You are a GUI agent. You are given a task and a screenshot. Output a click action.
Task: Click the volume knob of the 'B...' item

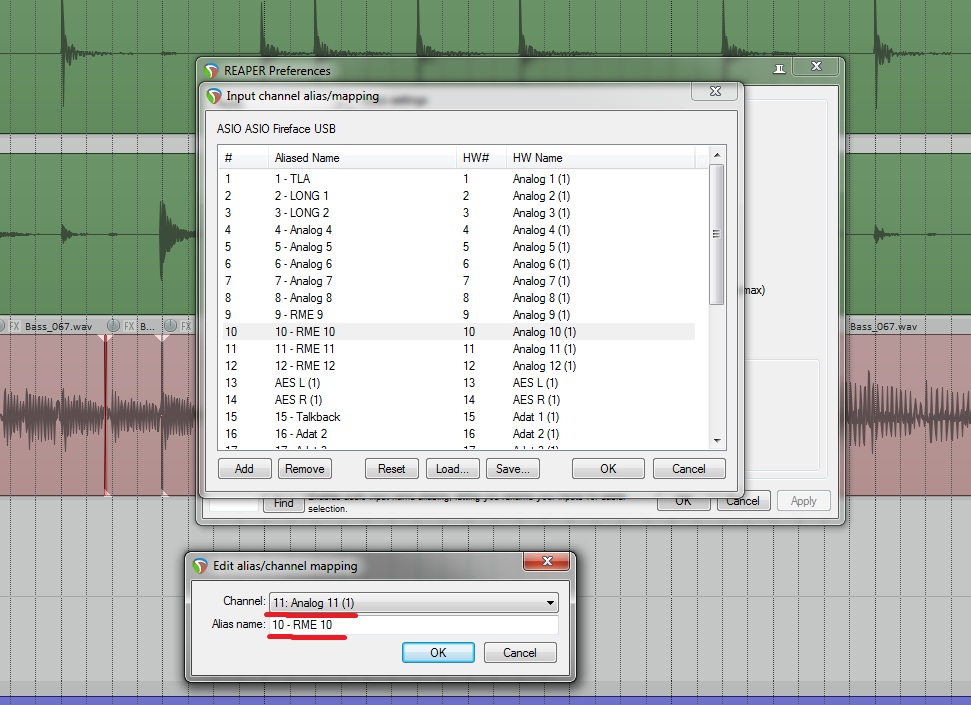(113, 325)
